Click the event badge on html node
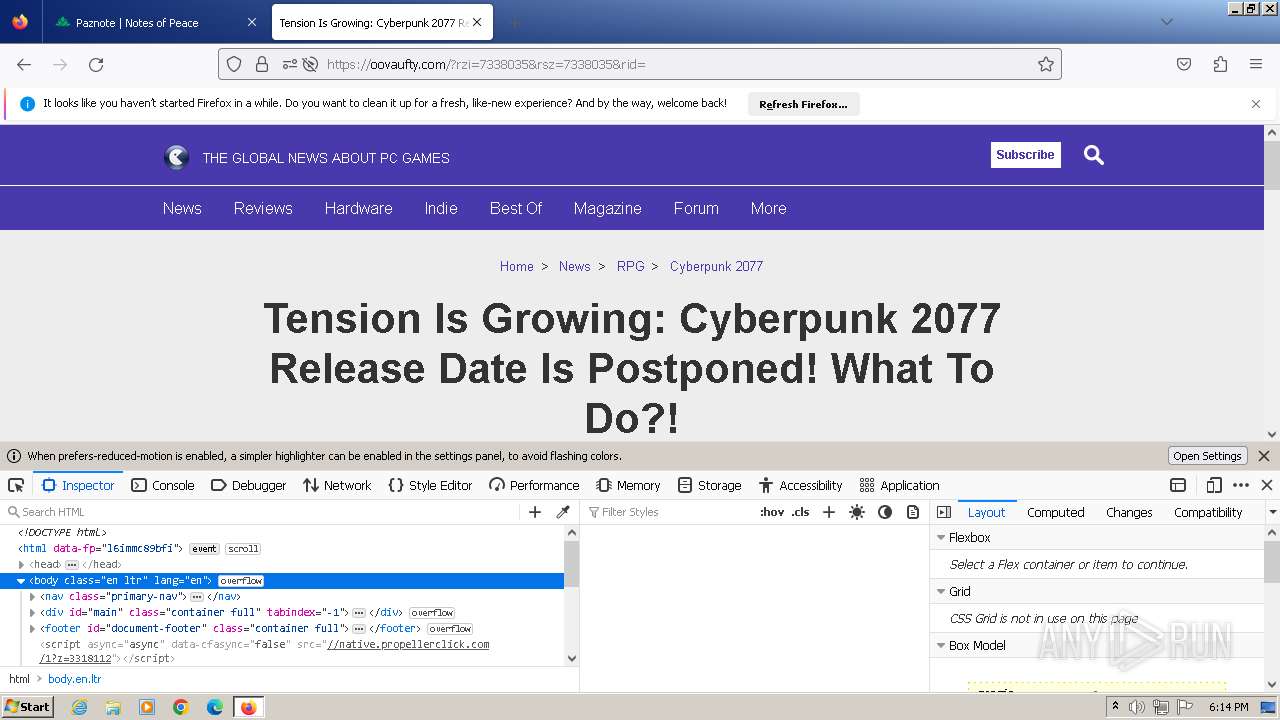This screenshot has width=1280, height=720. (x=204, y=549)
